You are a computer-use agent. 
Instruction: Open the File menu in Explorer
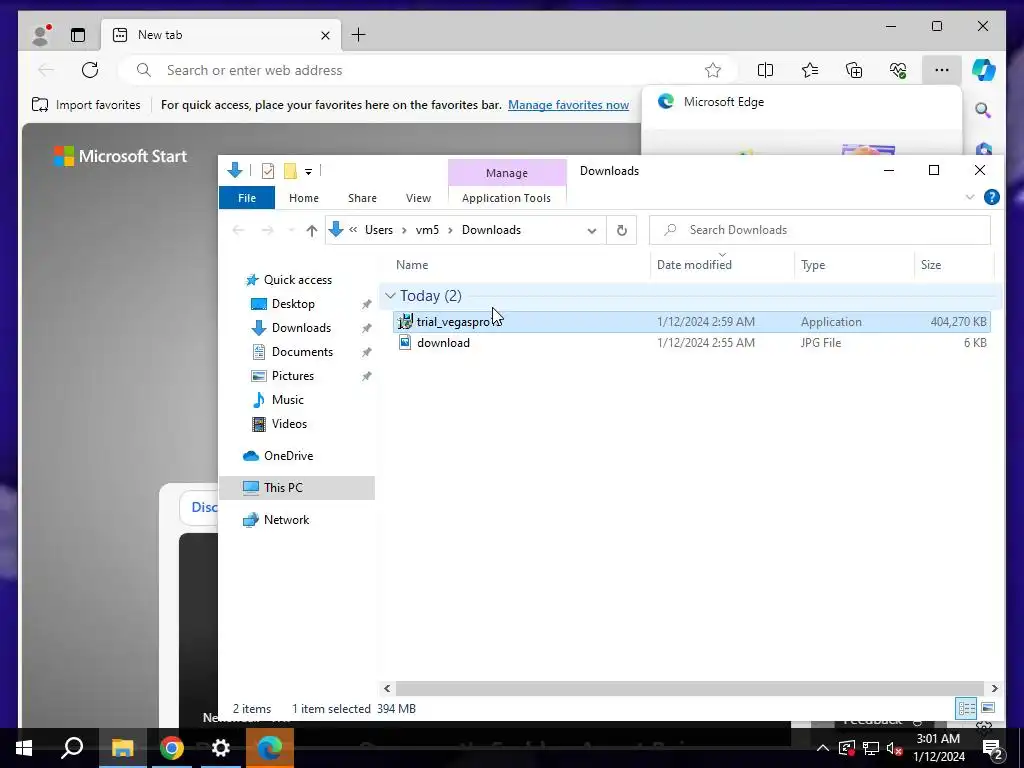tap(247, 198)
